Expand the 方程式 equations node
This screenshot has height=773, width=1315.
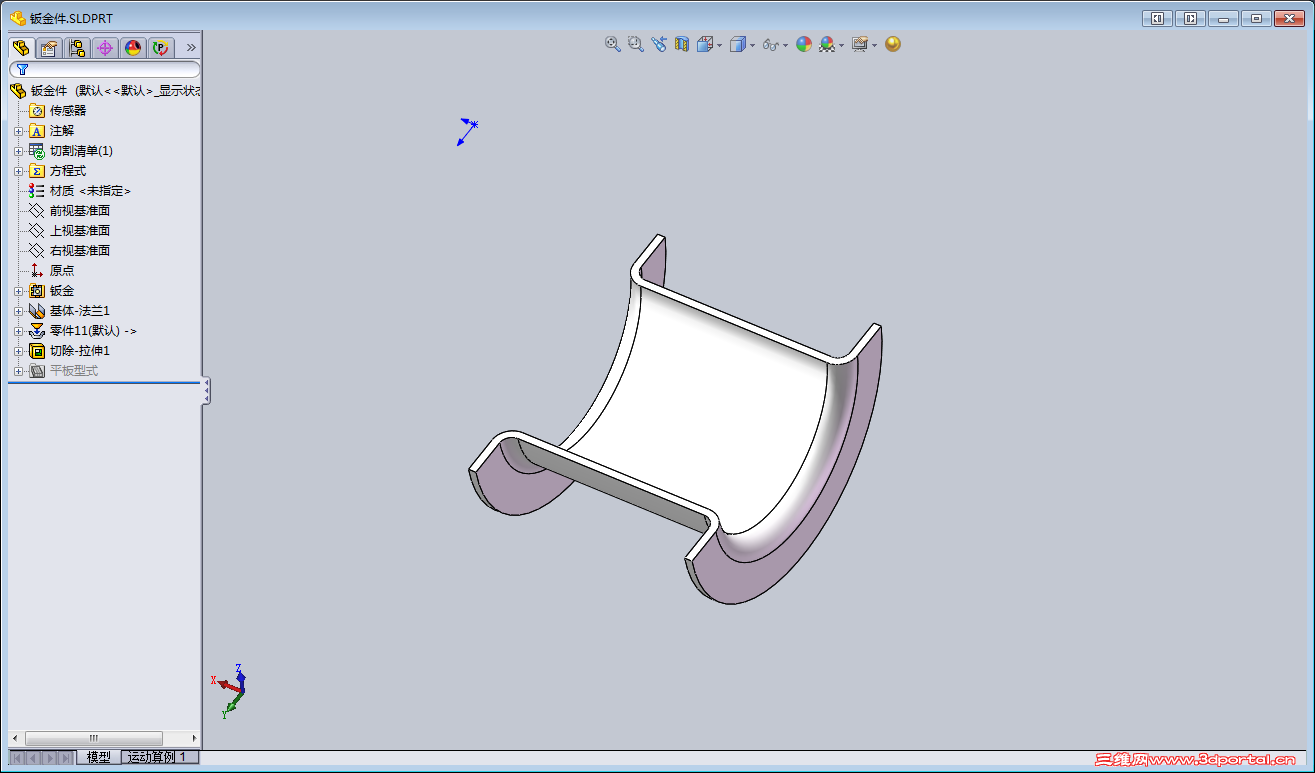click(18, 171)
